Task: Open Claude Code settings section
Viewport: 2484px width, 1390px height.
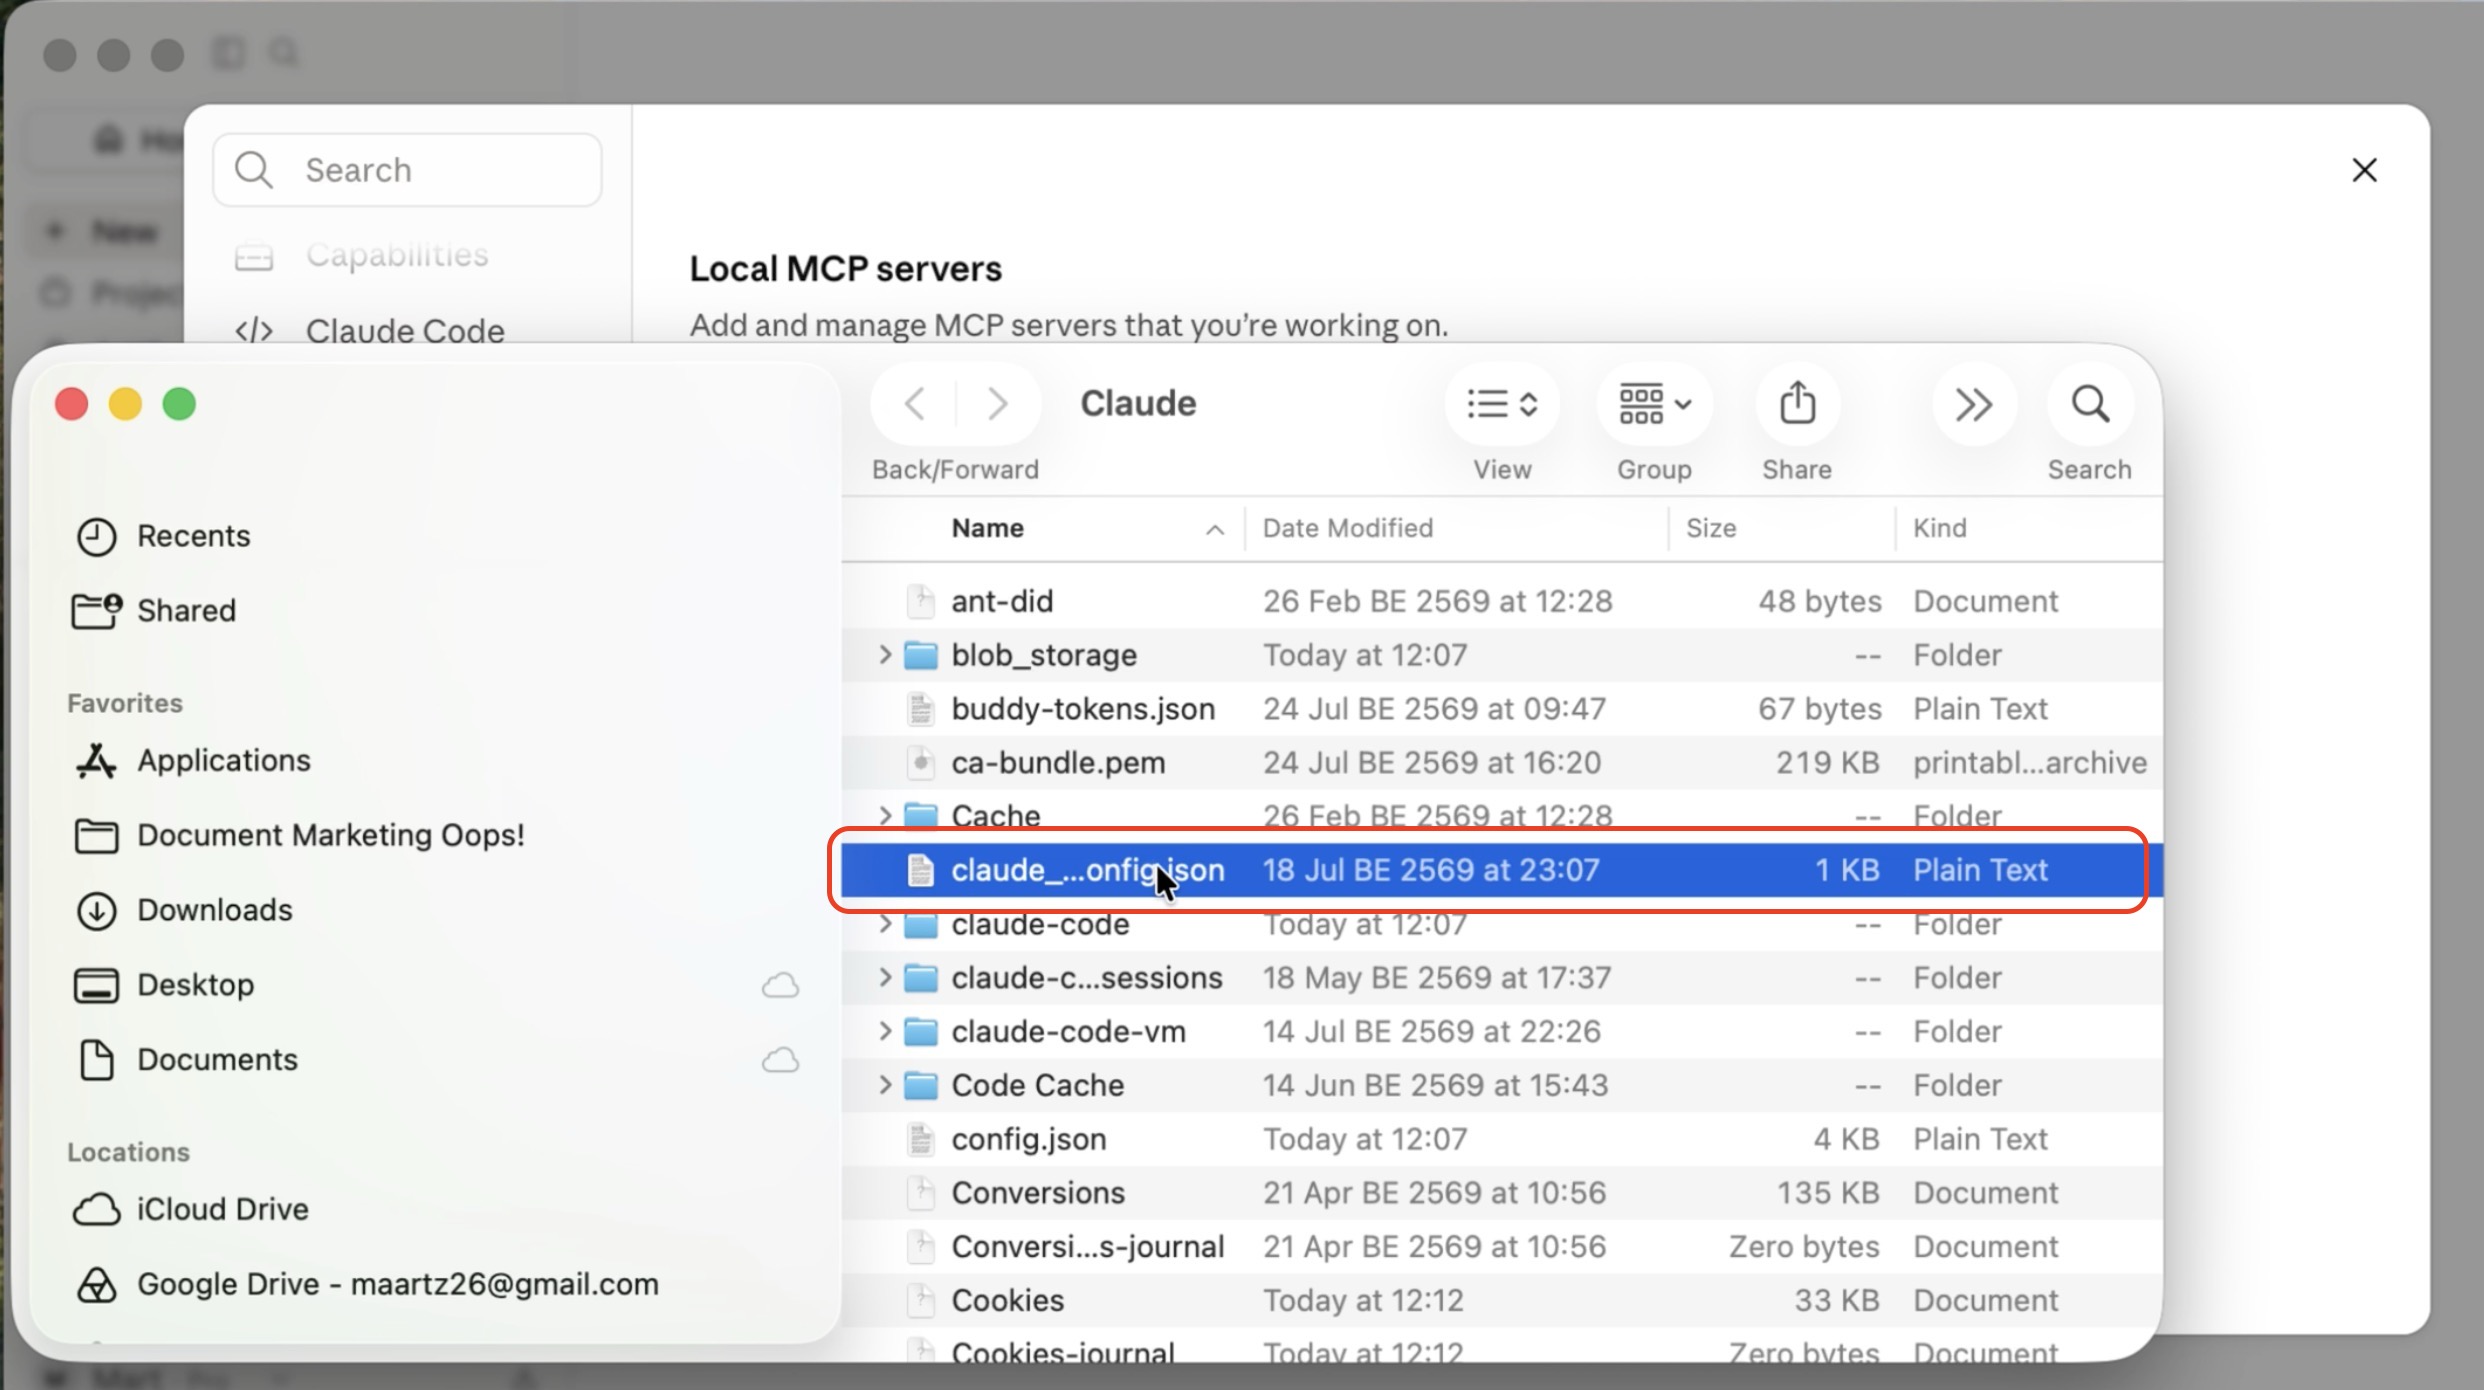Action: pos(370,330)
